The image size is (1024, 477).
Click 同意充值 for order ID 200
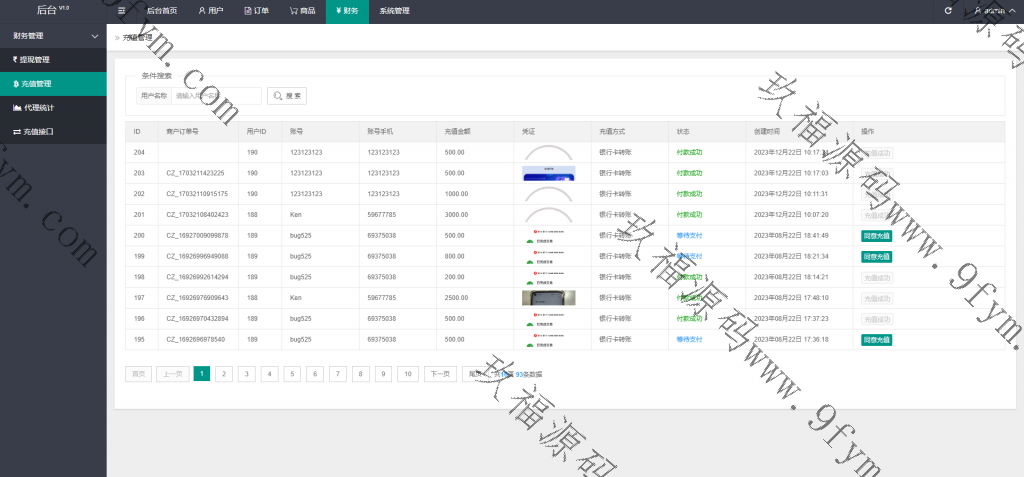[876, 236]
